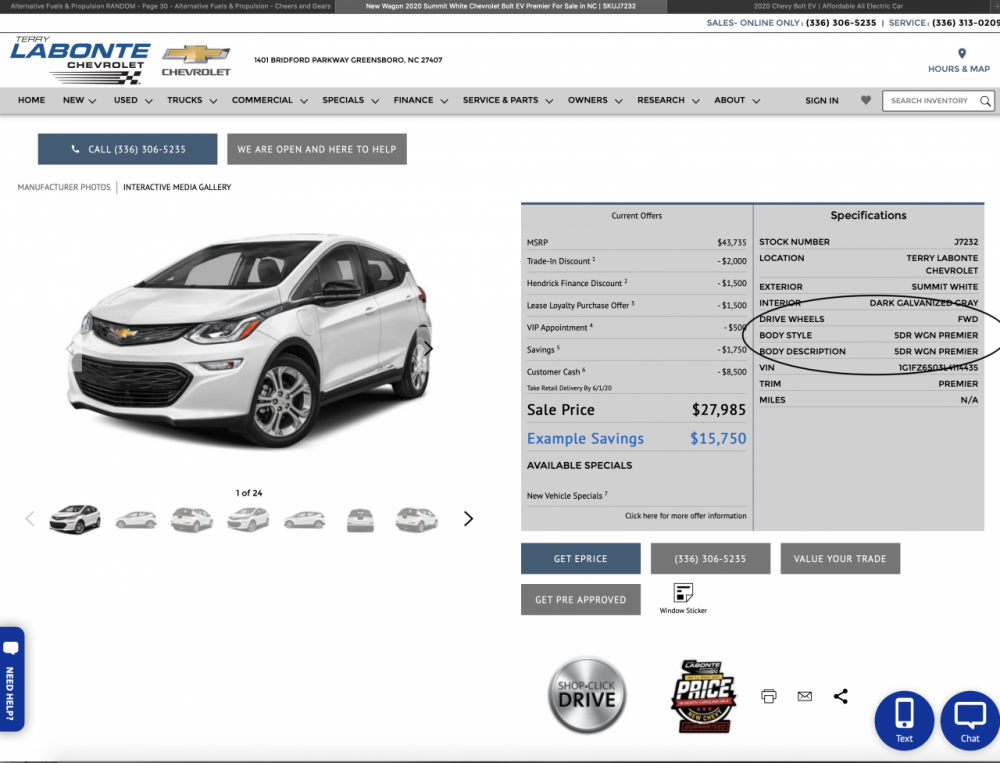Expand the Trucks menu dropdown
The height and width of the screenshot is (763, 1000).
tap(191, 100)
